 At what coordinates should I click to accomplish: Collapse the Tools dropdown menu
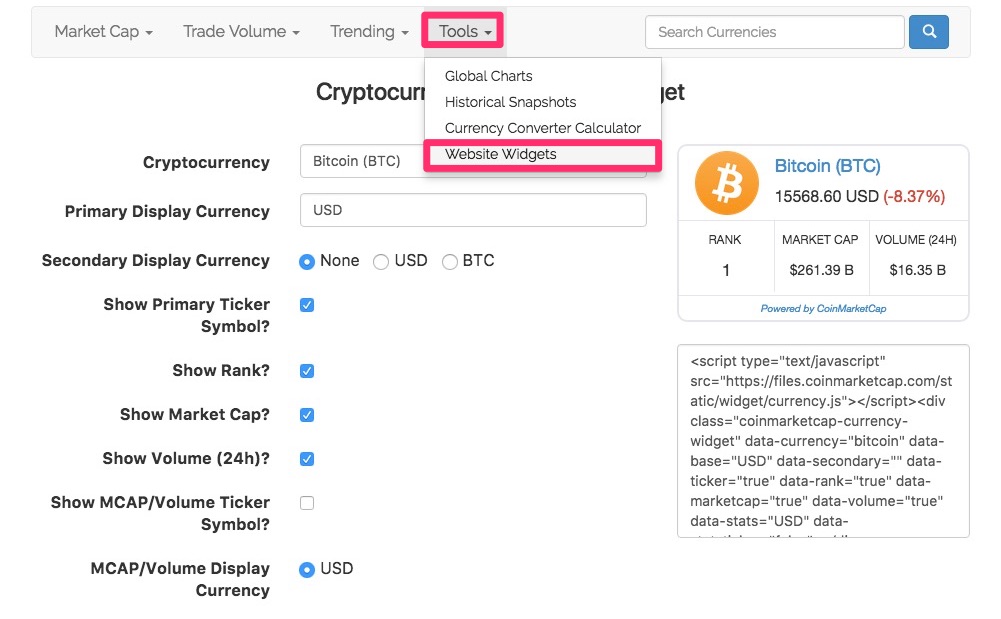465,31
